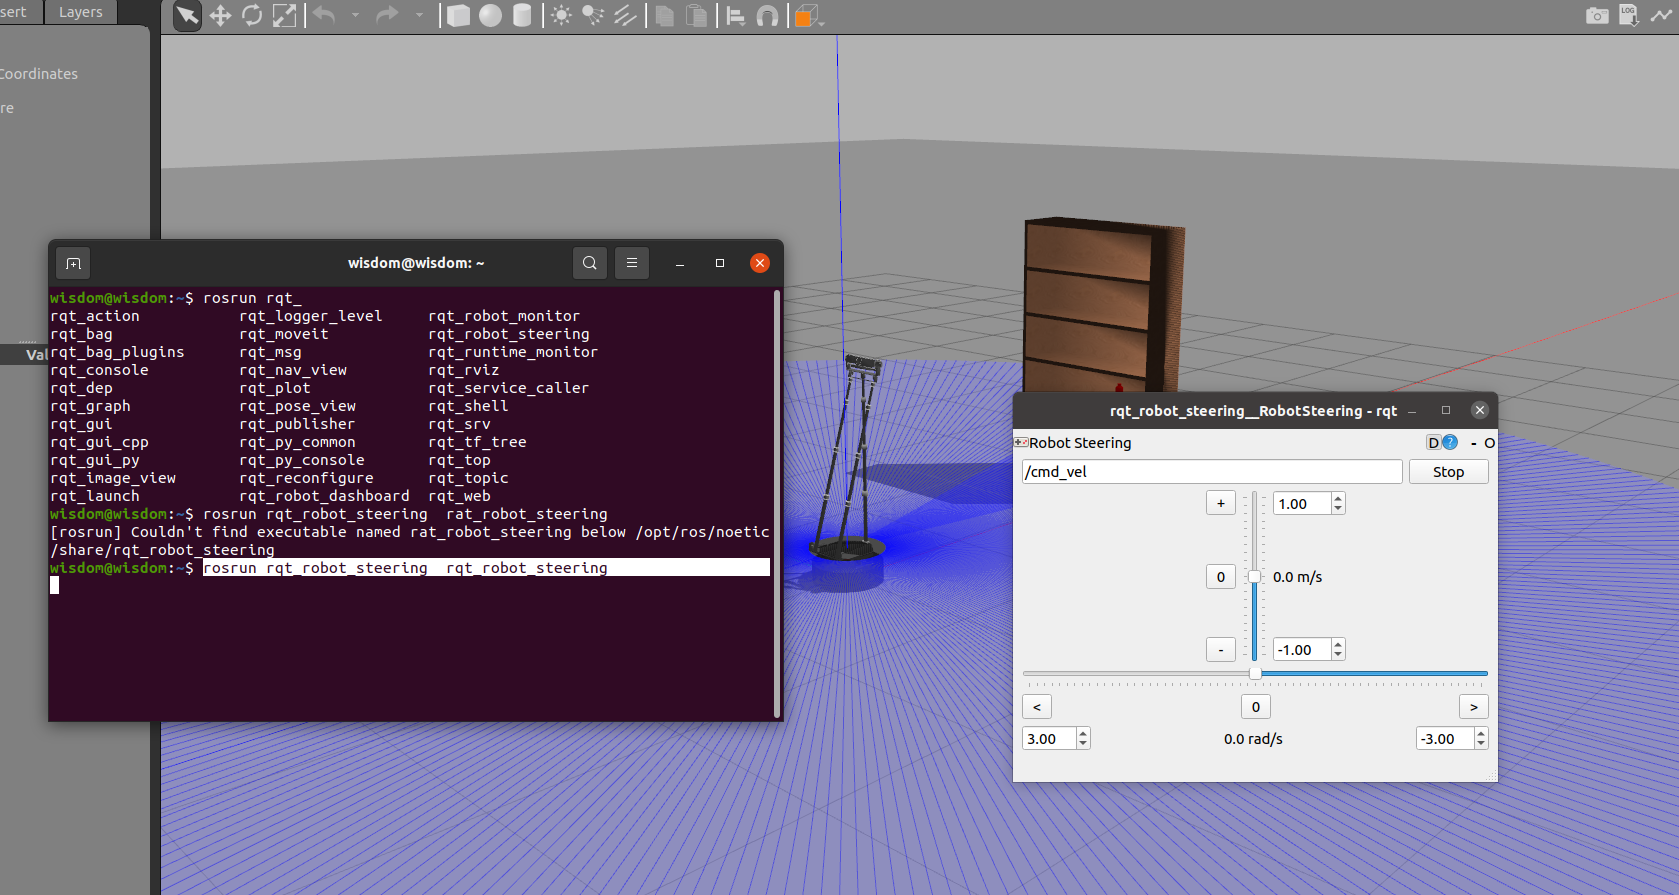Viewport: 1679px width, 895px height.
Task: Activate the Translate mode tool
Action: (220, 15)
